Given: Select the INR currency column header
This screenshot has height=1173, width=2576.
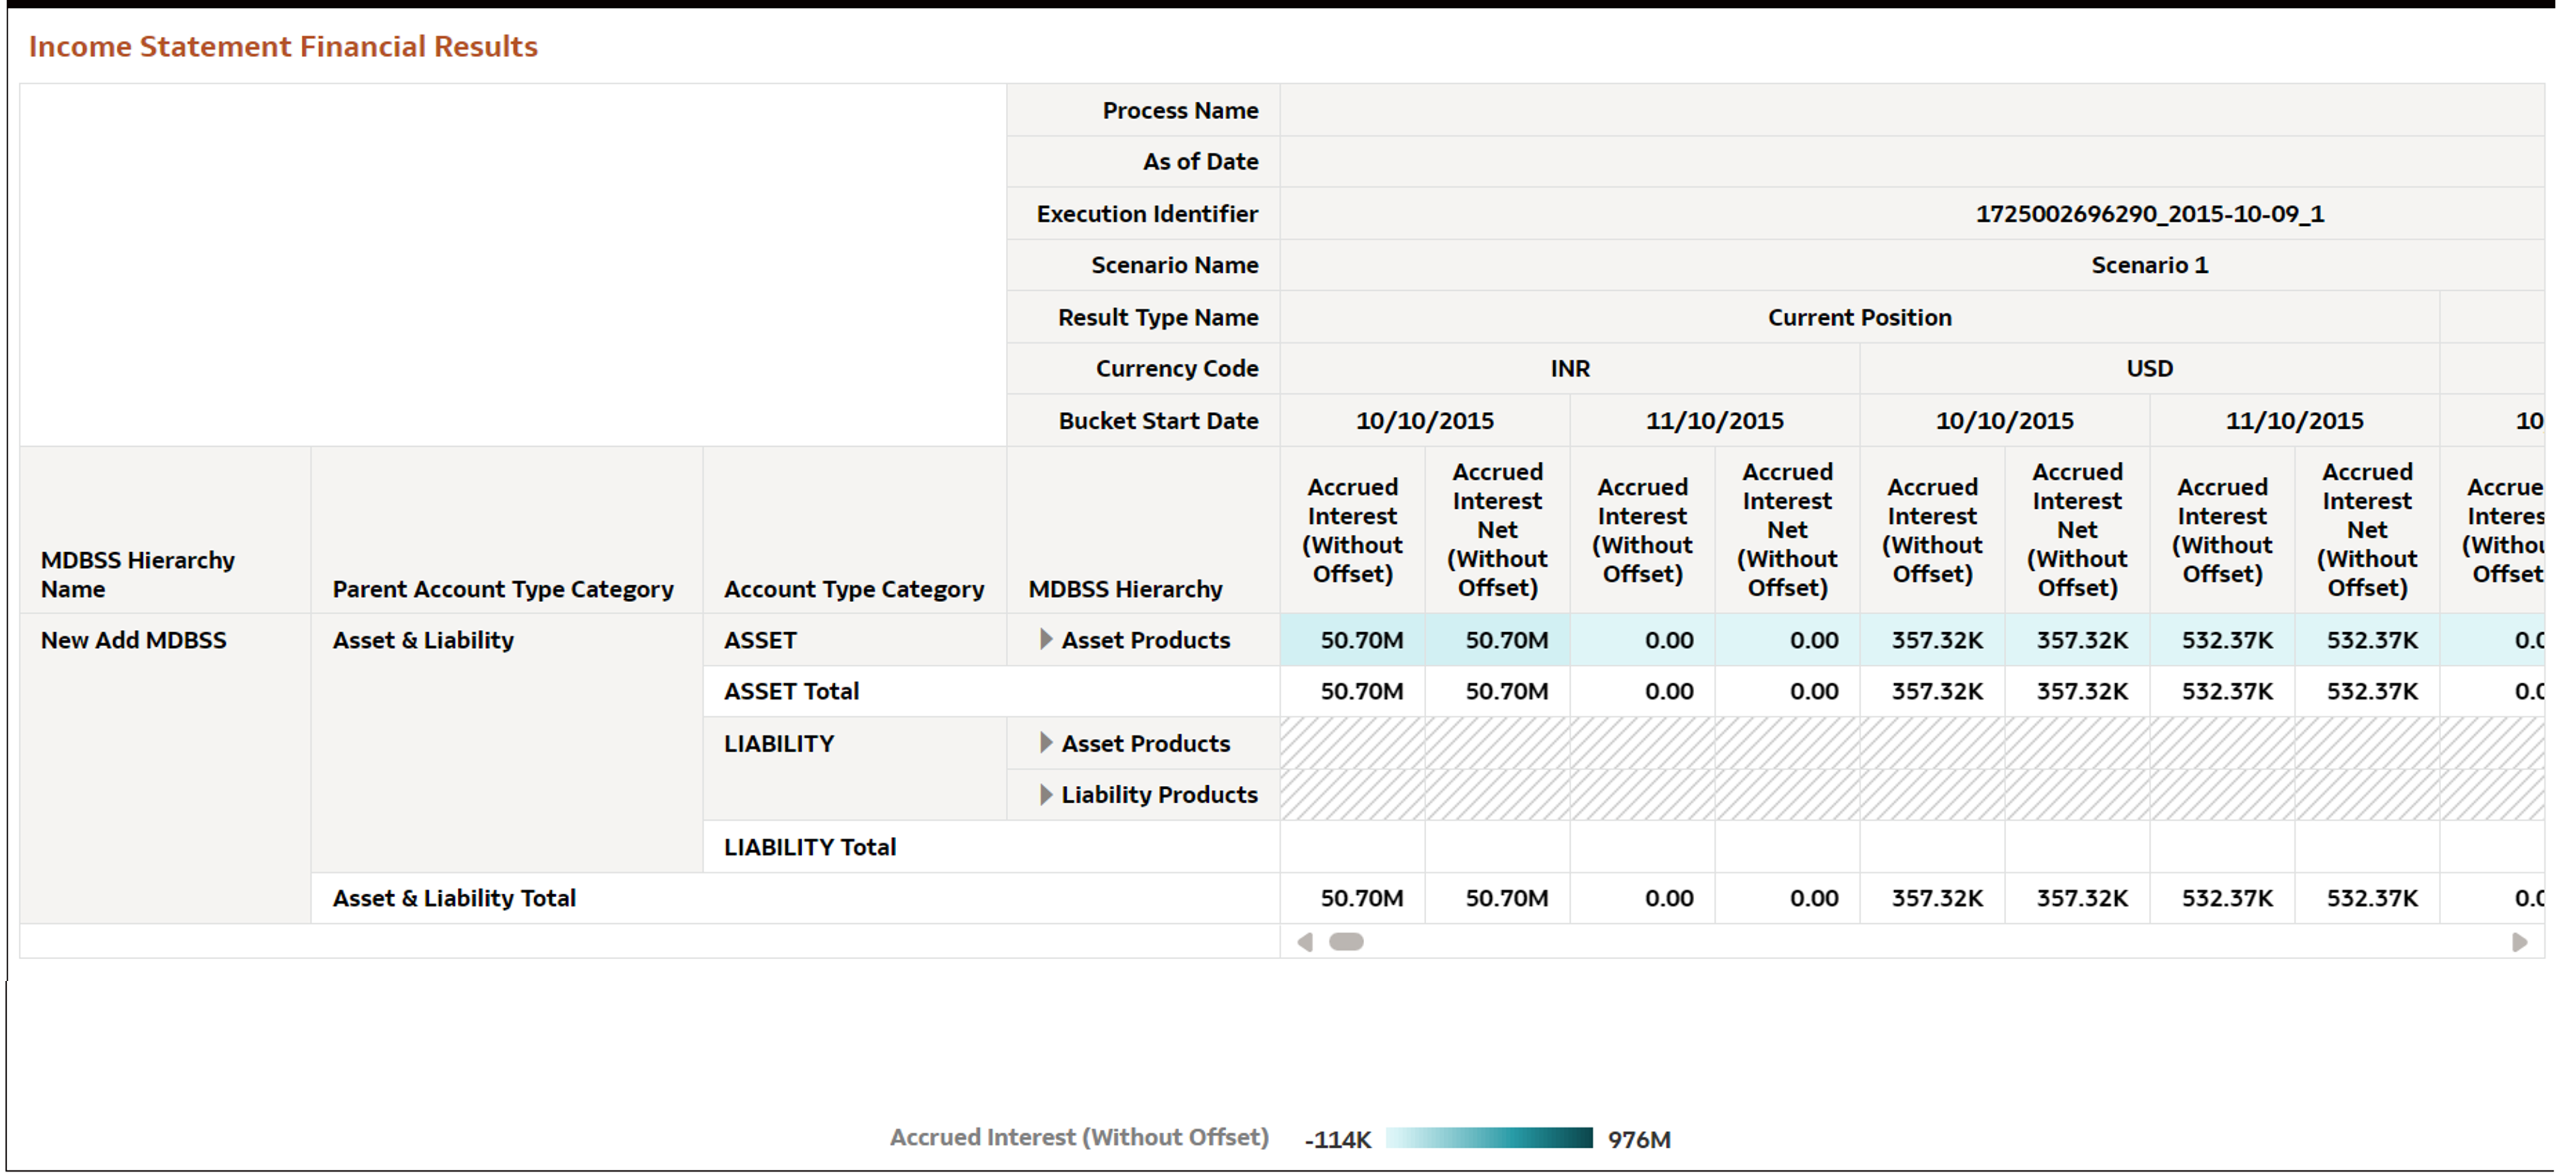Looking at the screenshot, I should click(1570, 368).
